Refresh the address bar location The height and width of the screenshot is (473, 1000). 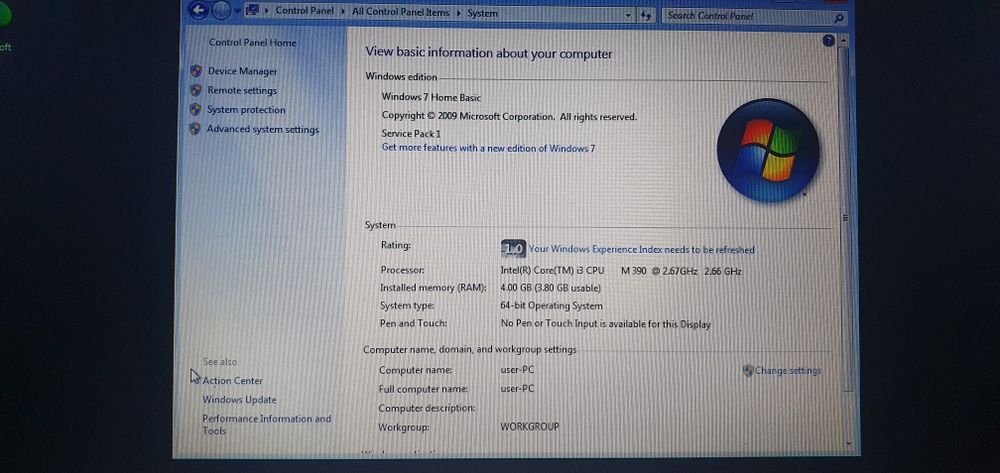point(645,16)
